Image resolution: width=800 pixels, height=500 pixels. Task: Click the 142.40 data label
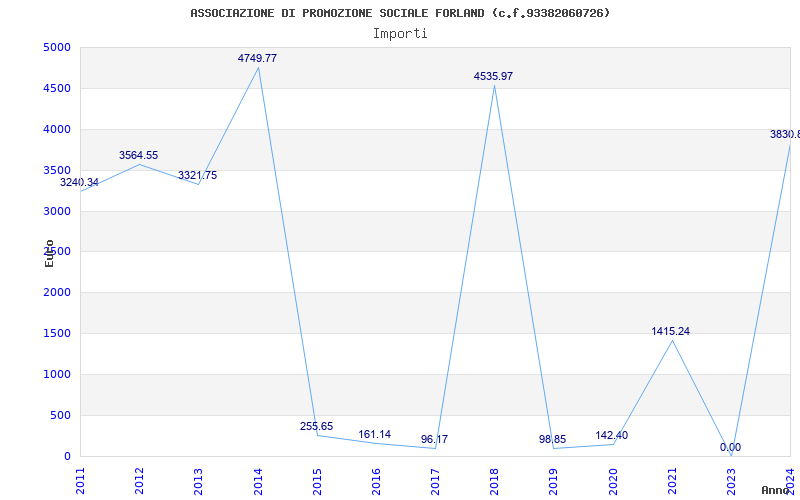611,436
